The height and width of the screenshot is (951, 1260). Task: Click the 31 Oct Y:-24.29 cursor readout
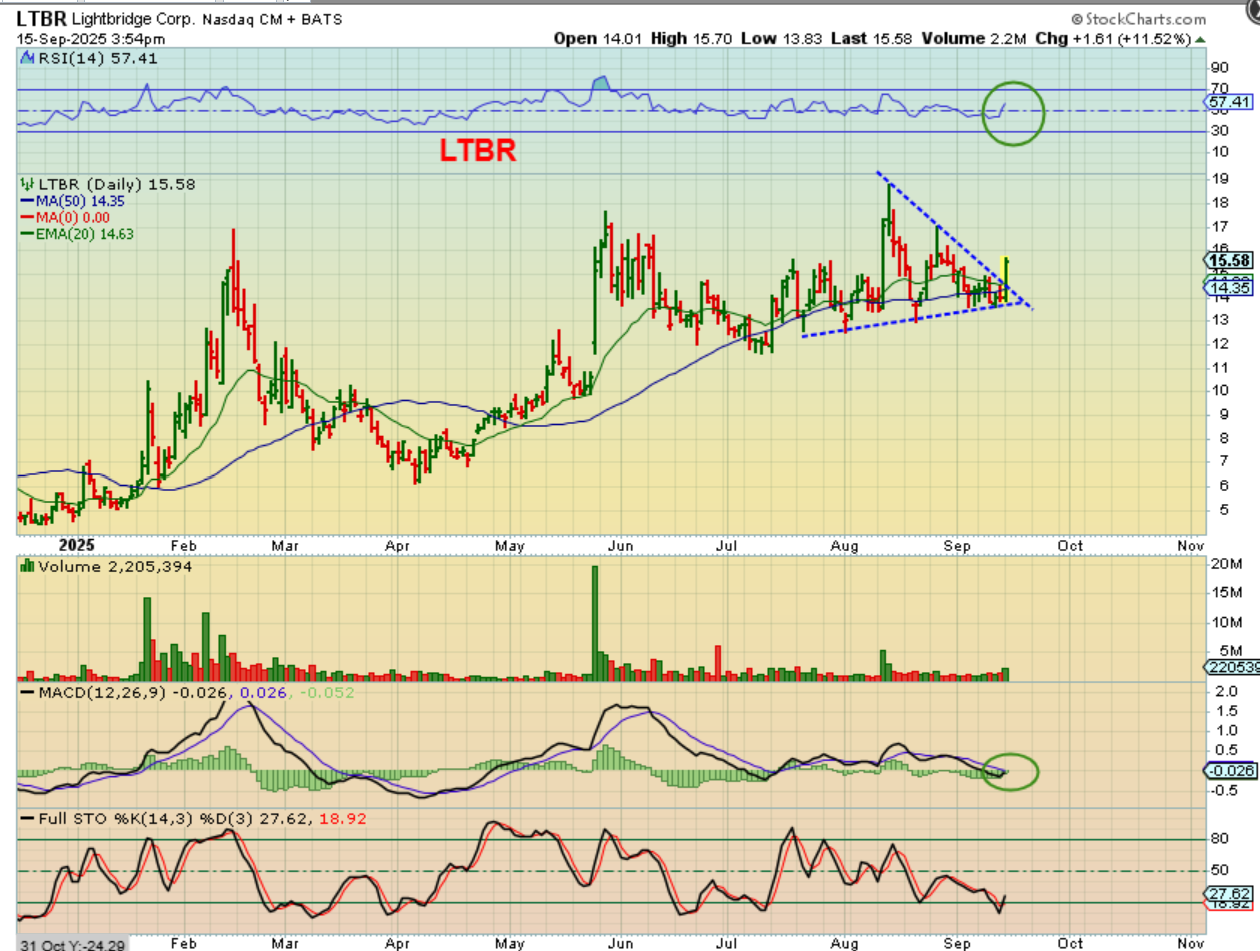72,943
